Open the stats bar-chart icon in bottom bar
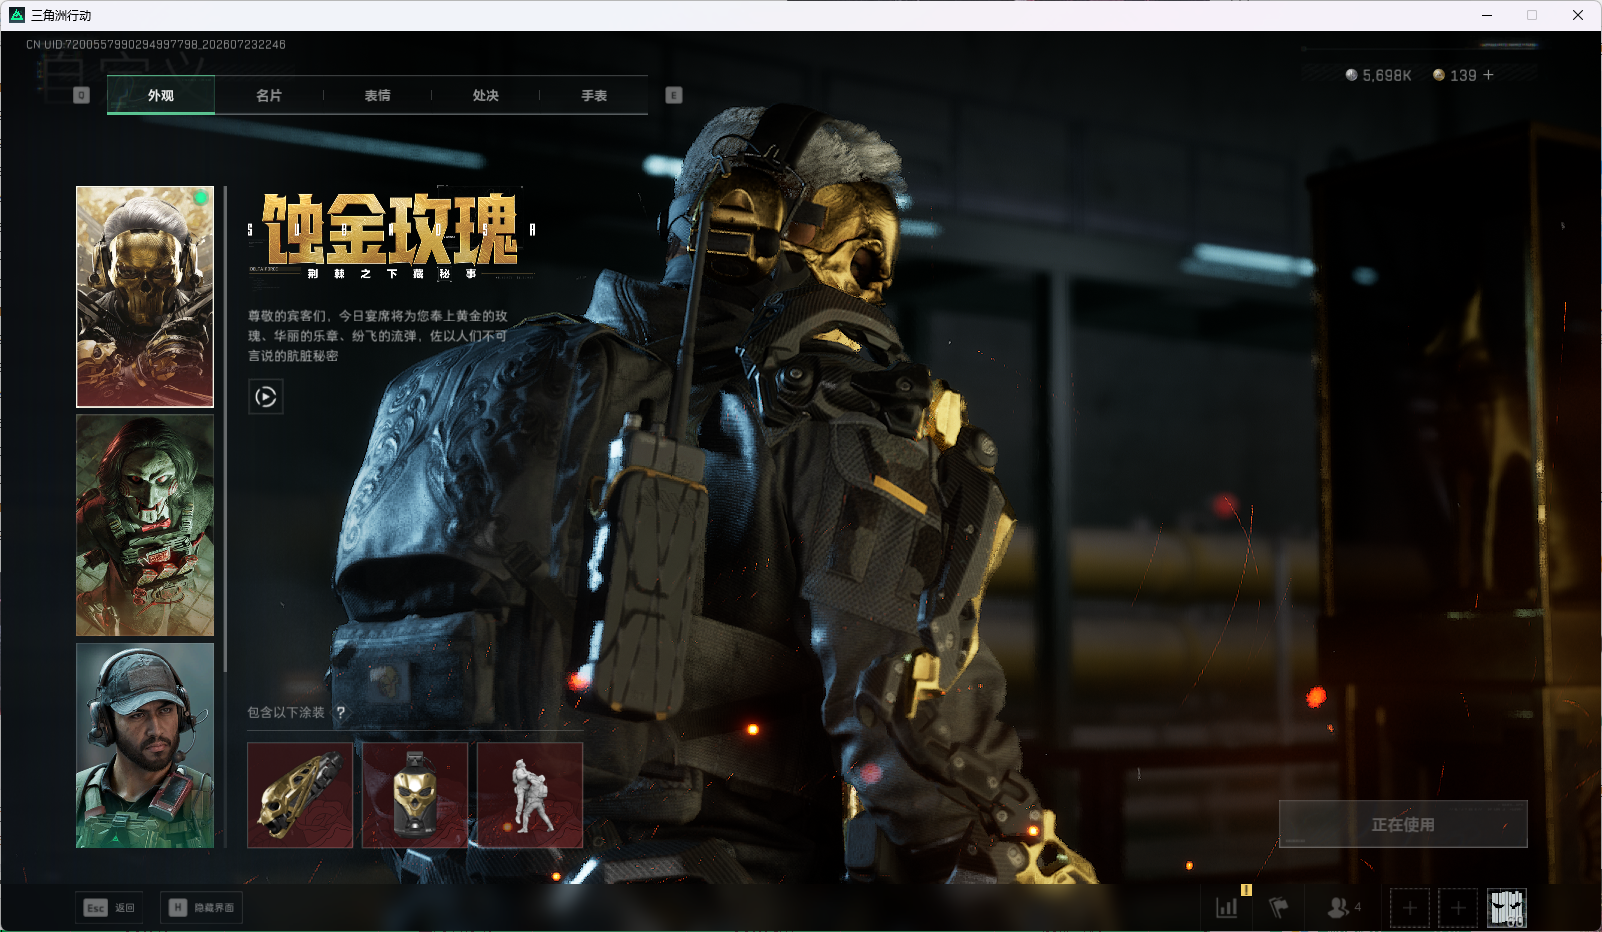 [x=1226, y=908]
